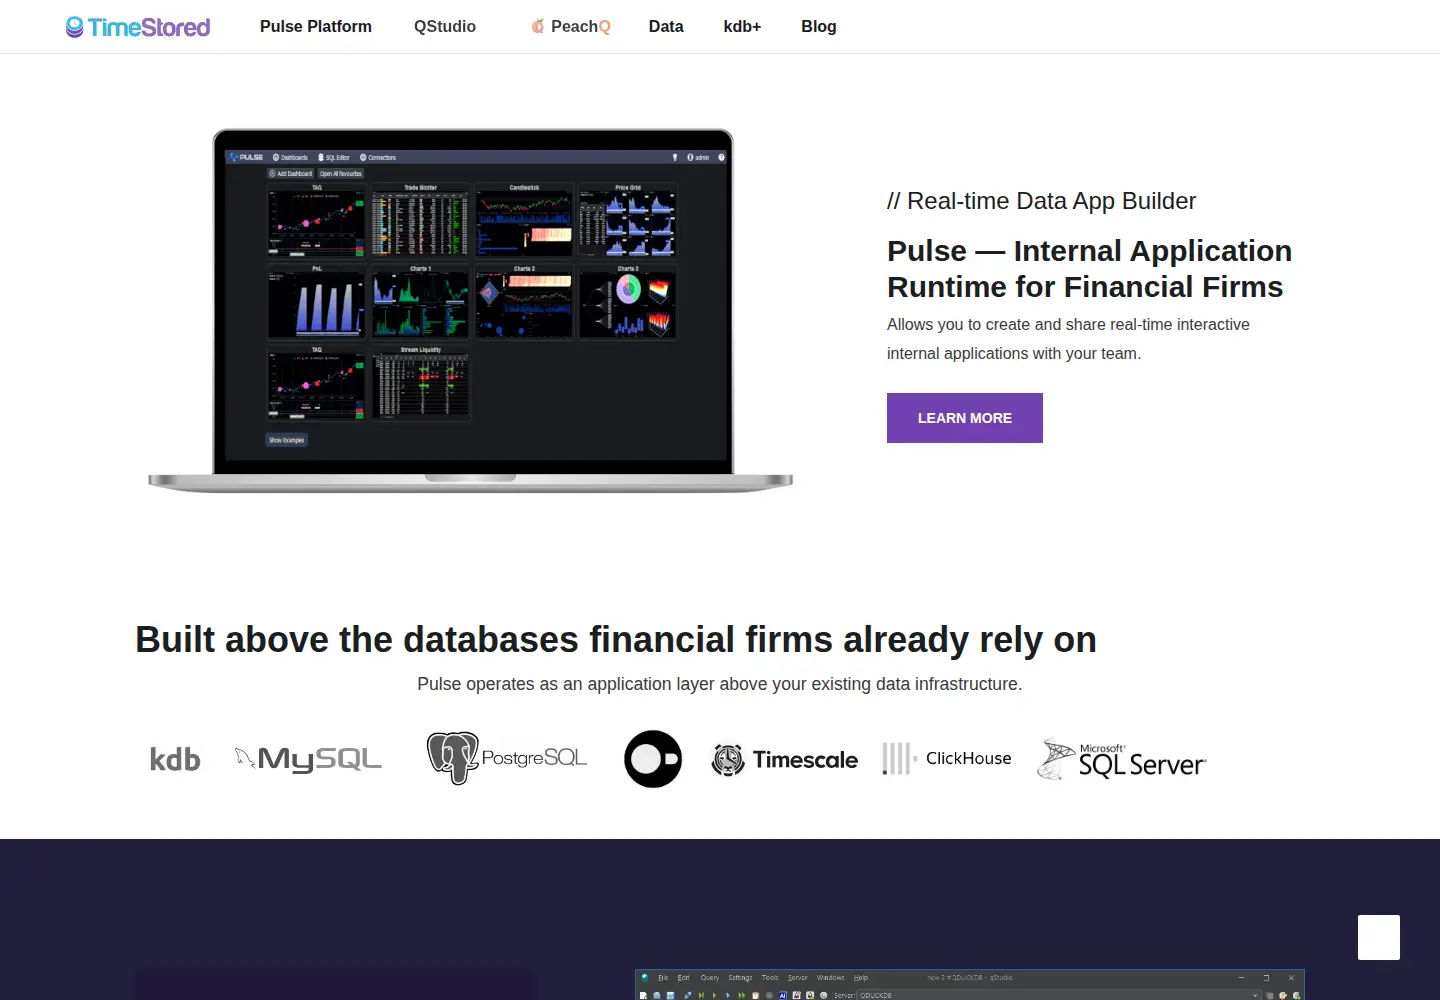Click the 'Pulse — Internal Application Runtime' heading
Image resolution: width=1440 pixels, height=1000 pixels.
tap(1089, 269)
